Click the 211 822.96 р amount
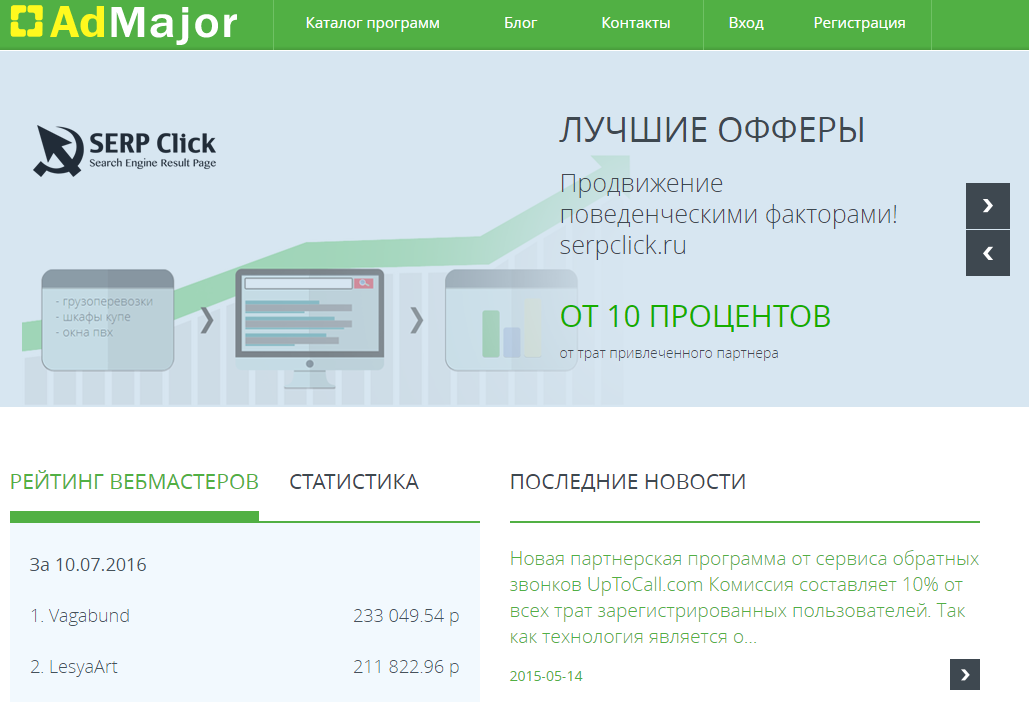Viewport: 1029px width, 702px height. click(406, 667)
